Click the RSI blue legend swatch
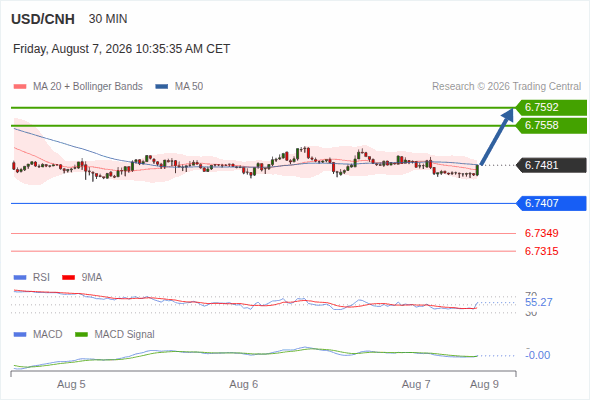Viewport: 590px width, 400px height. (x=20, y=278)
